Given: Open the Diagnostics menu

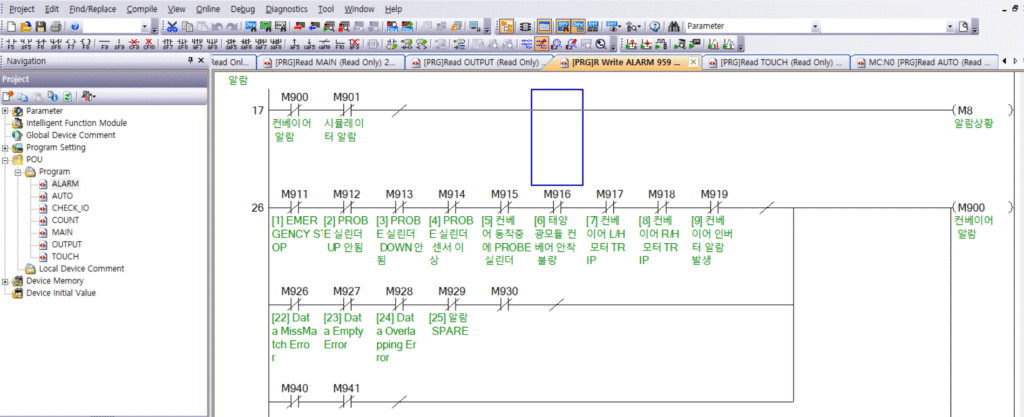Looking at the screenshot, I should pos(286,8).
